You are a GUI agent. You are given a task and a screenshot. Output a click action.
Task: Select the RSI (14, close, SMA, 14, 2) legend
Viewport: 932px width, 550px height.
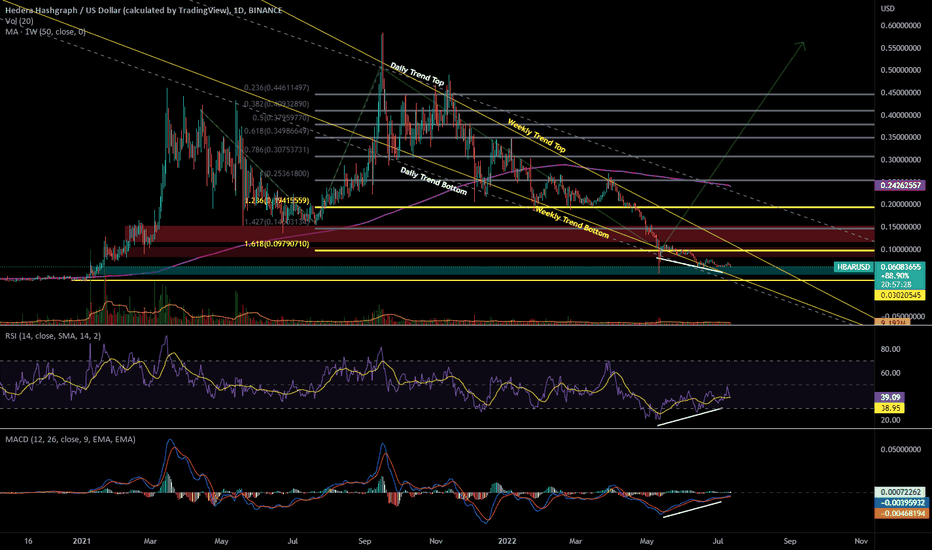[x=53, y=336]
